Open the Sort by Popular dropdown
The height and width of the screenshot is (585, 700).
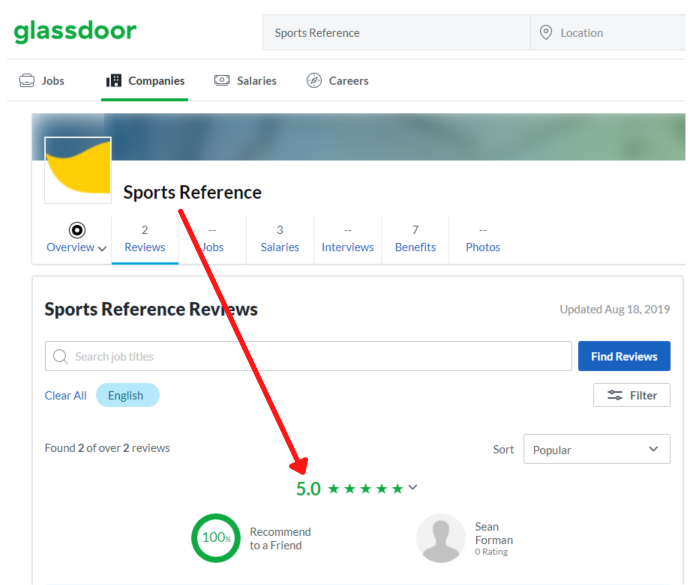(597, 450)
